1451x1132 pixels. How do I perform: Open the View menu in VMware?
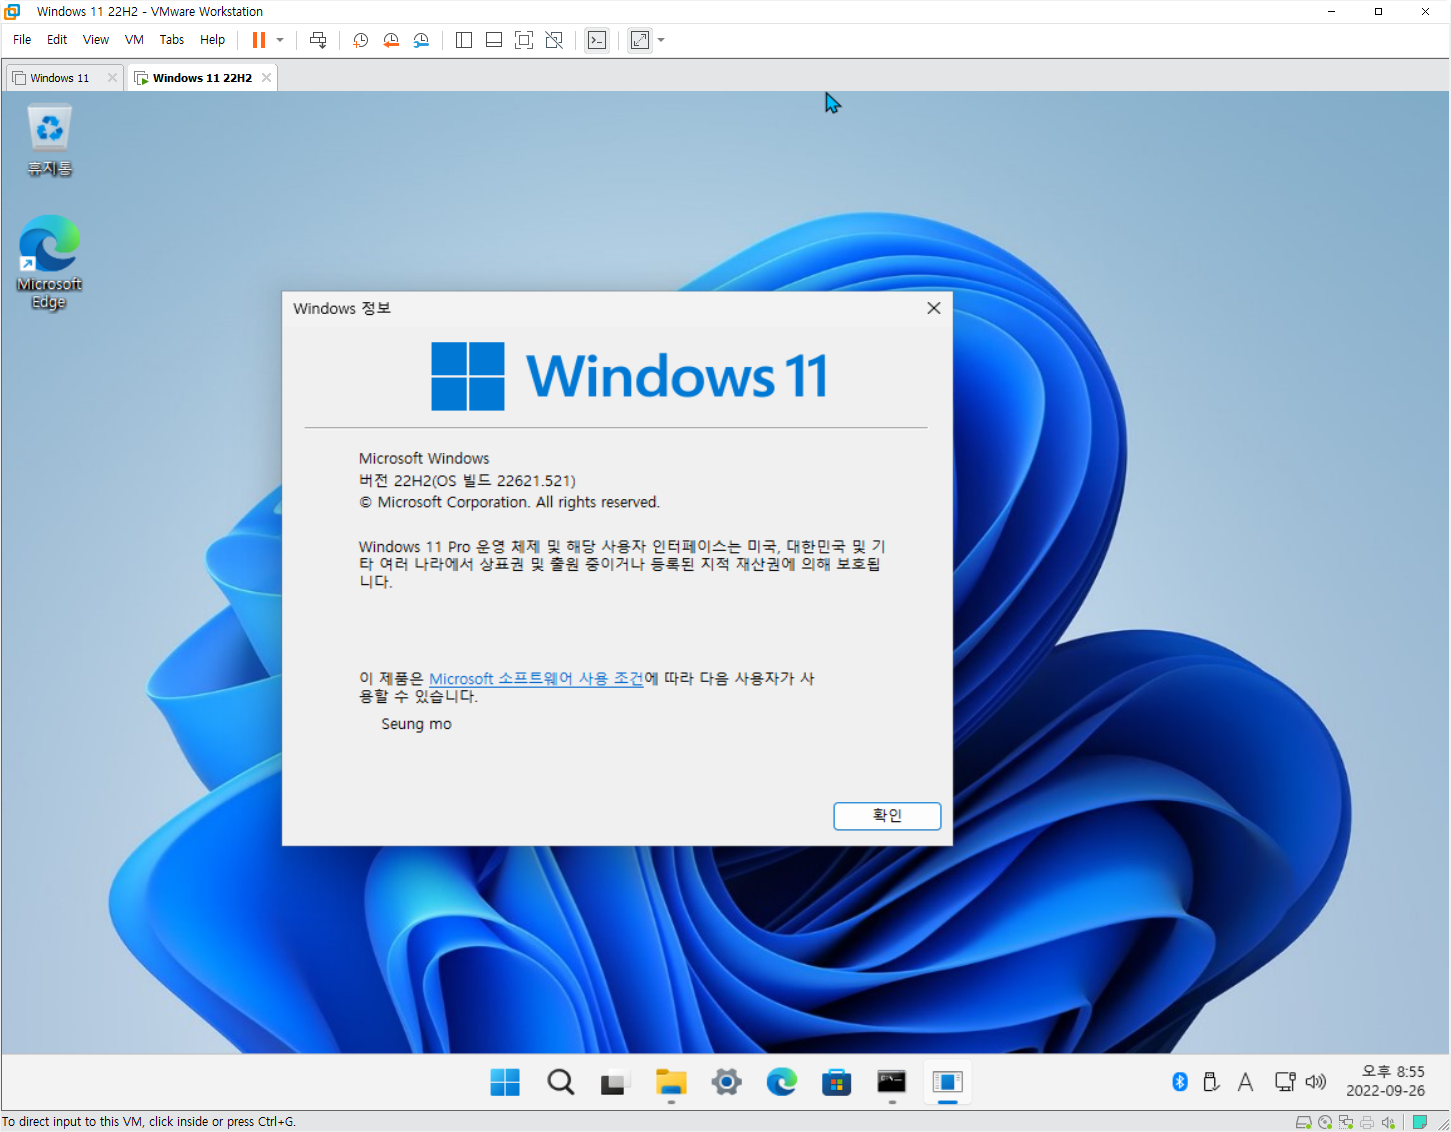click(x=96, y=40)
